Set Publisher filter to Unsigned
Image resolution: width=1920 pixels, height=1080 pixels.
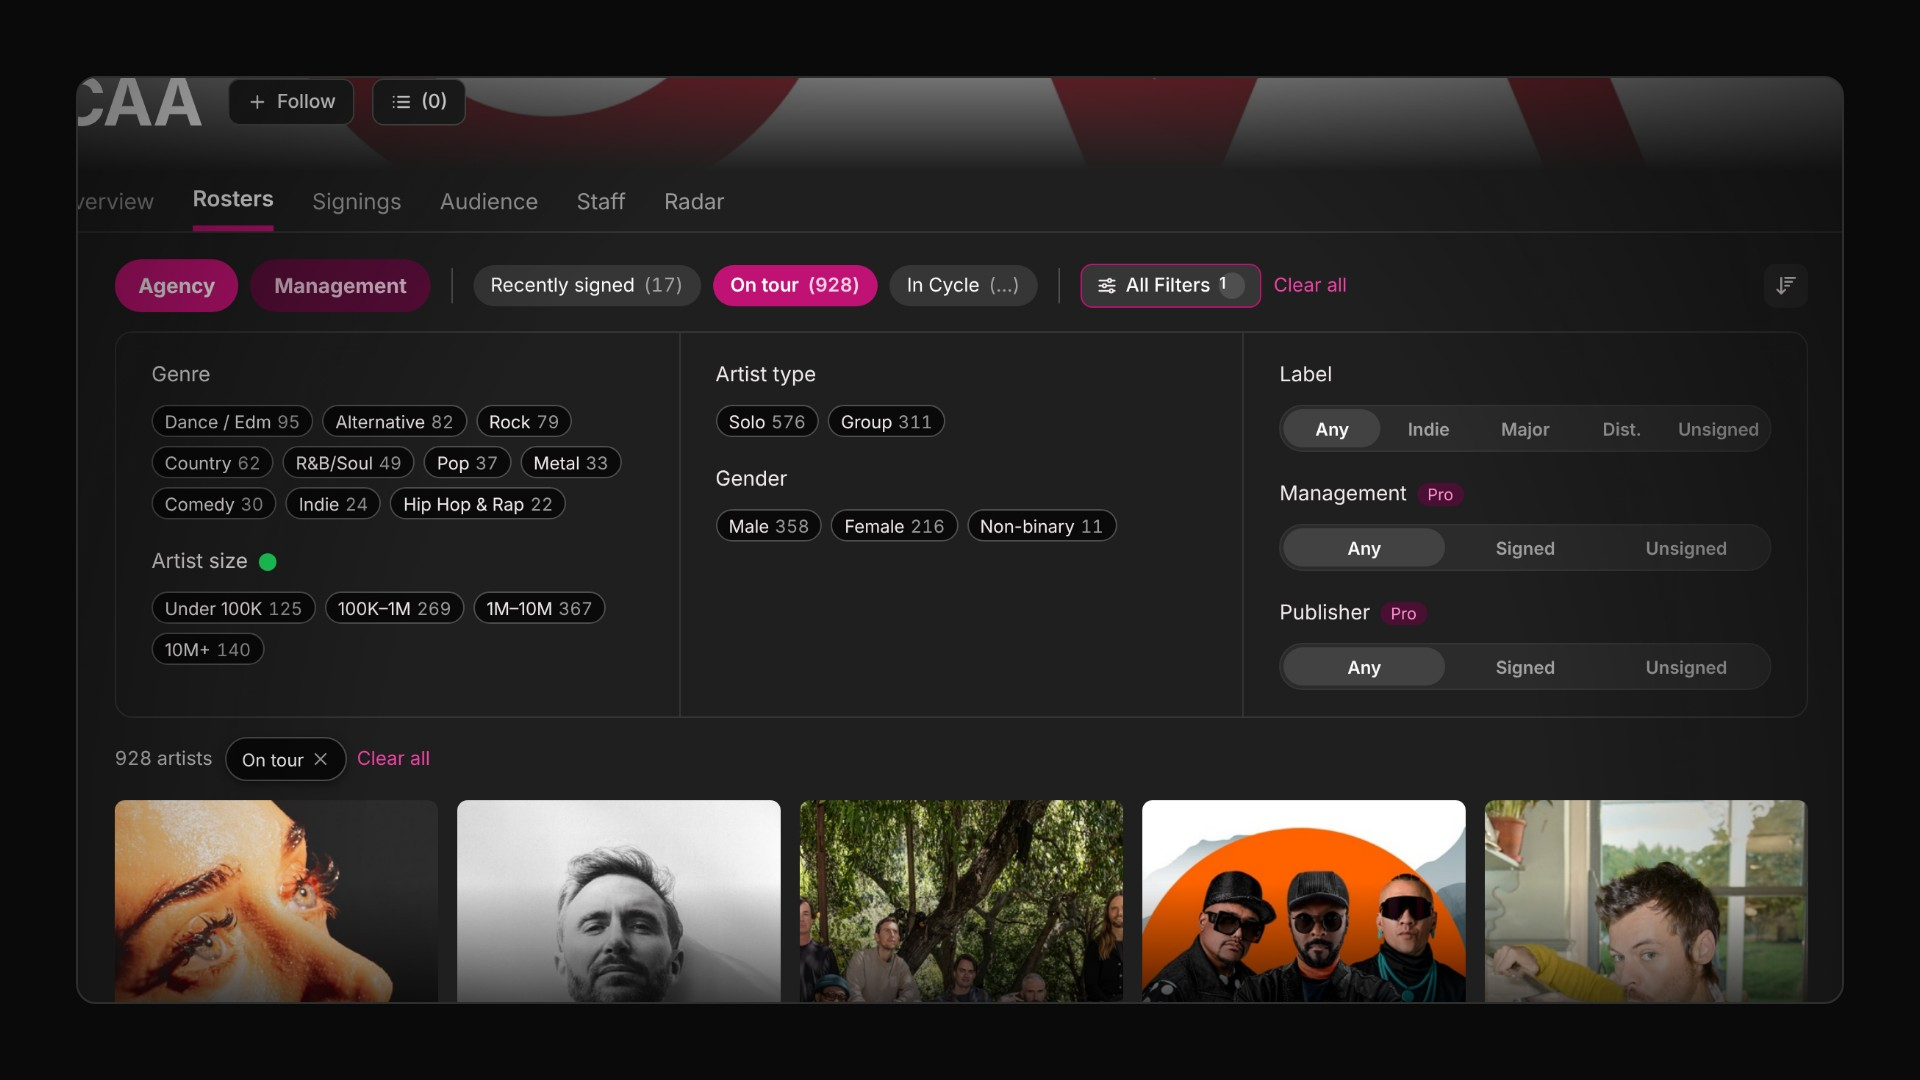(x=1685, y=667)
